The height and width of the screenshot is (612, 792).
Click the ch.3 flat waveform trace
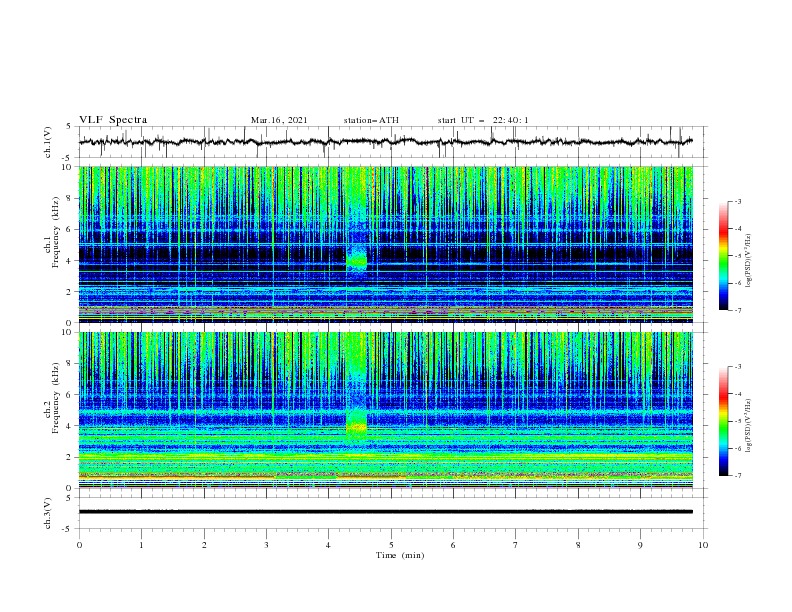386,512
